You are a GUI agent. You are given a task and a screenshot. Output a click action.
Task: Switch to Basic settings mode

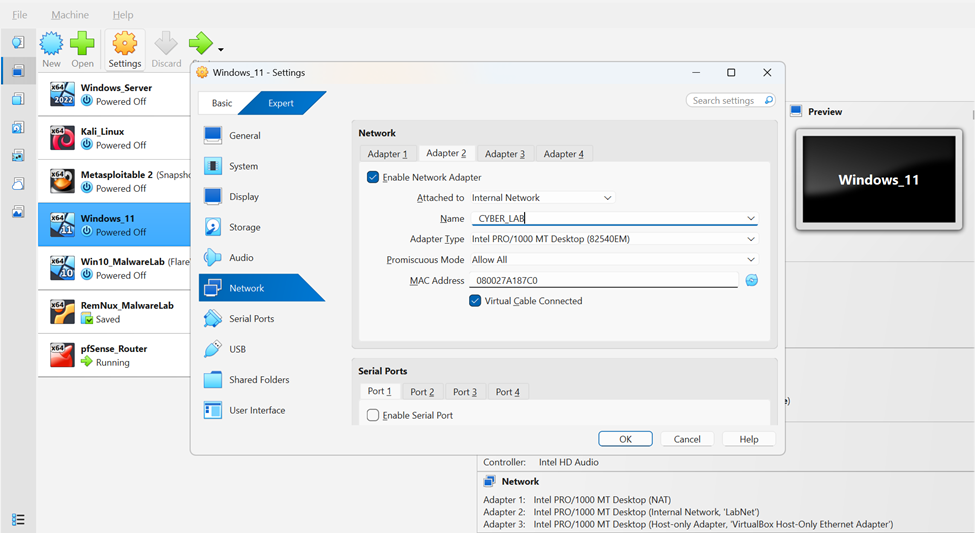point(222,103)
